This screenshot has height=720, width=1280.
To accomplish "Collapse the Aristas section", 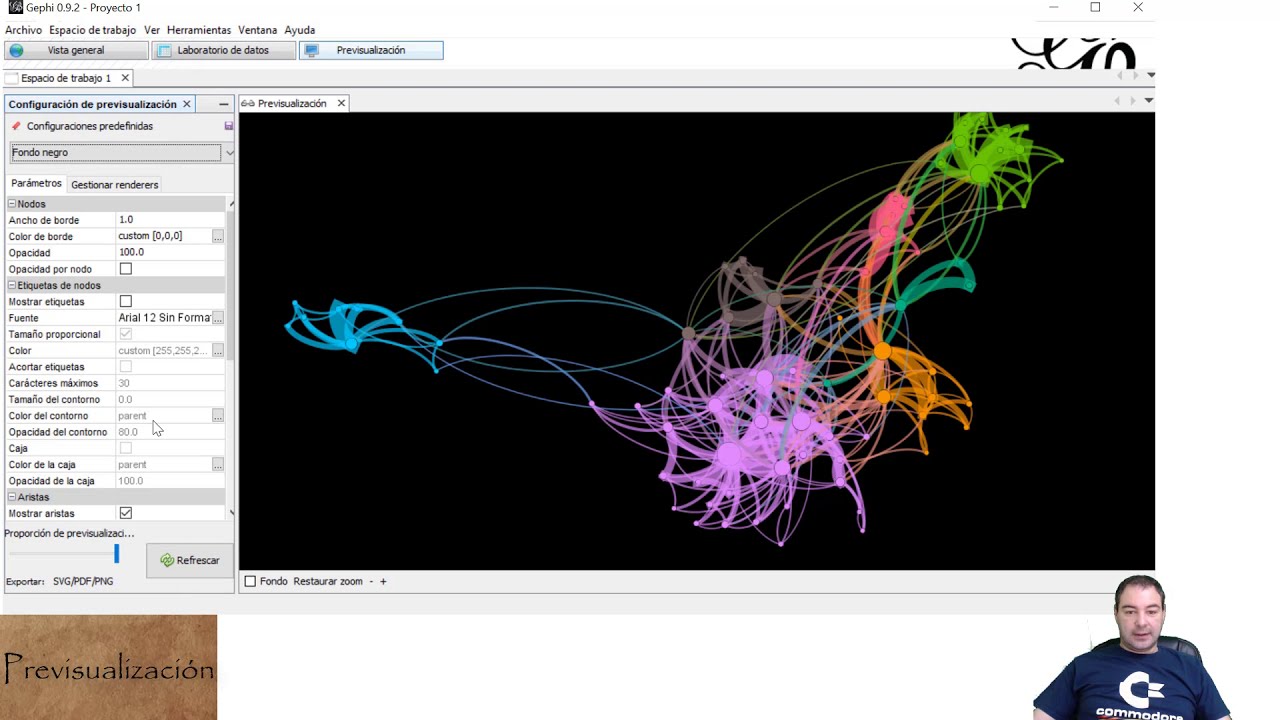I will [12, 497].
